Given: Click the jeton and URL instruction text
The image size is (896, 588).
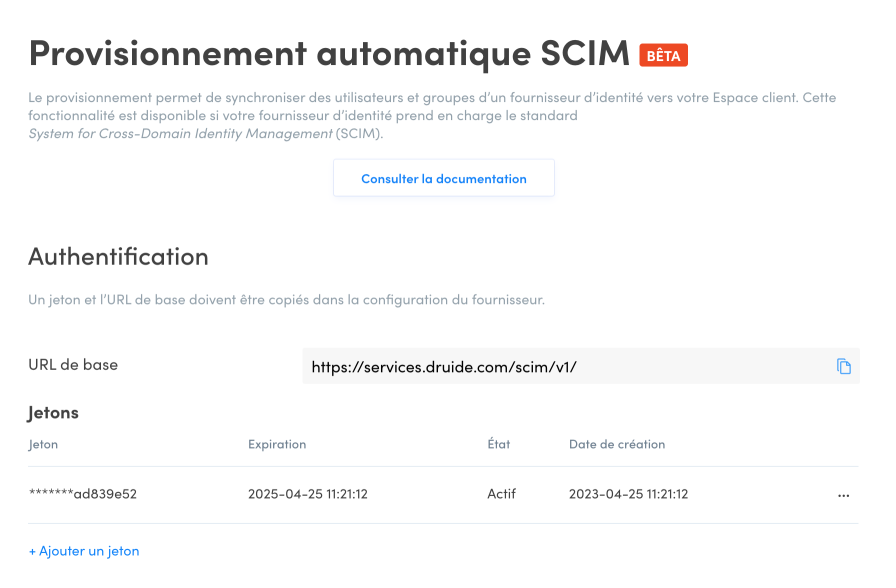Looking at the screenshot, I should 286,299.
